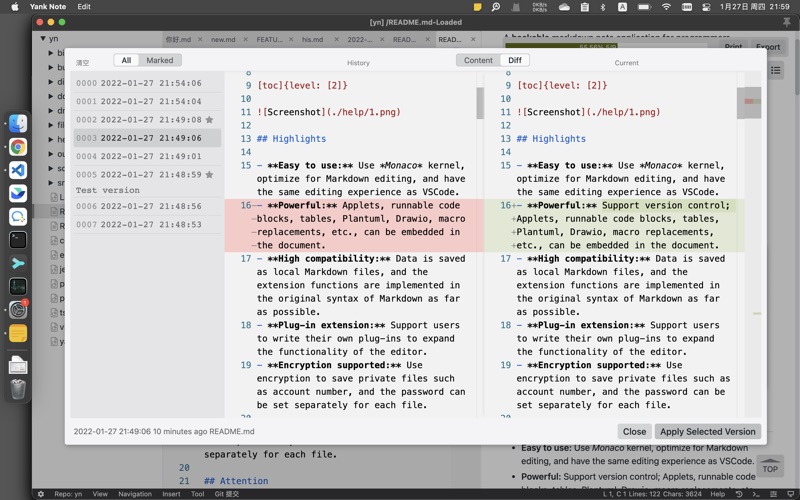Expand the sixth folder under yn
This screenshot has height=500, width=800.
point(51,125)
